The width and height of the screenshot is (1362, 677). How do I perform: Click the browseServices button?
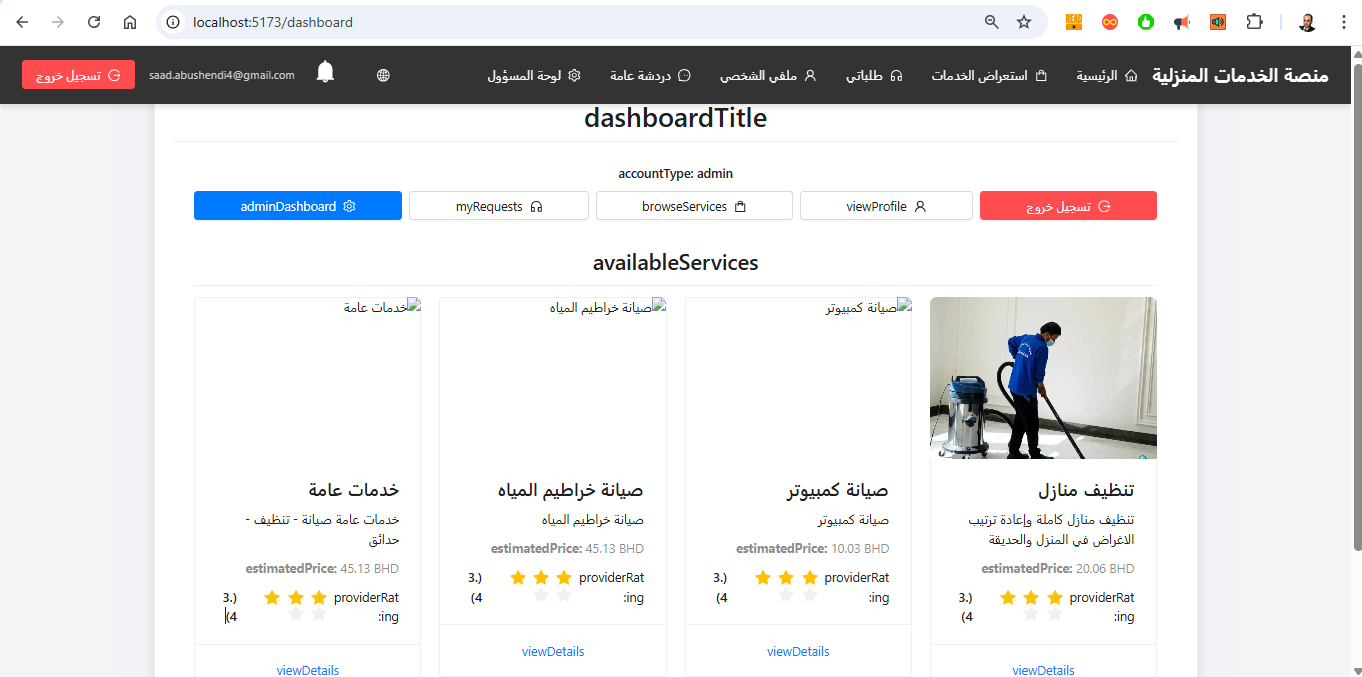[x=694, y=206]
